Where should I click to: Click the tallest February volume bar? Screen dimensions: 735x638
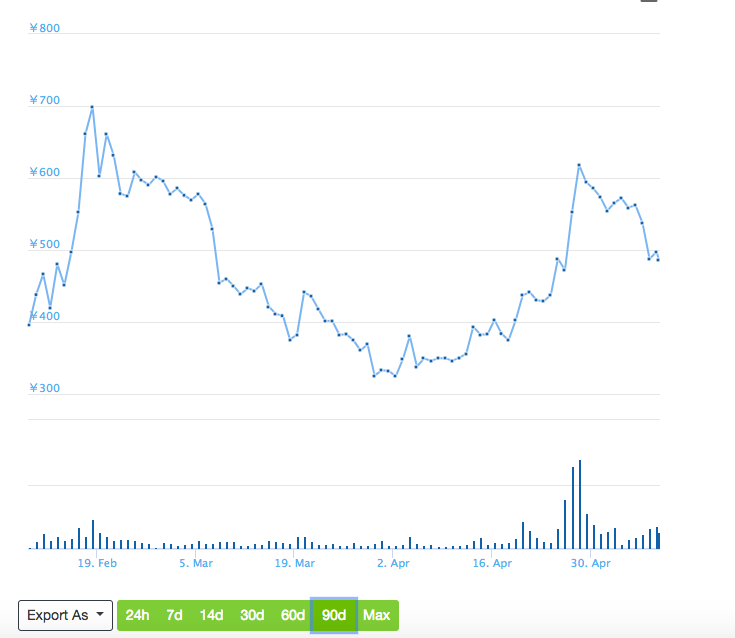[x=93, y=535]
